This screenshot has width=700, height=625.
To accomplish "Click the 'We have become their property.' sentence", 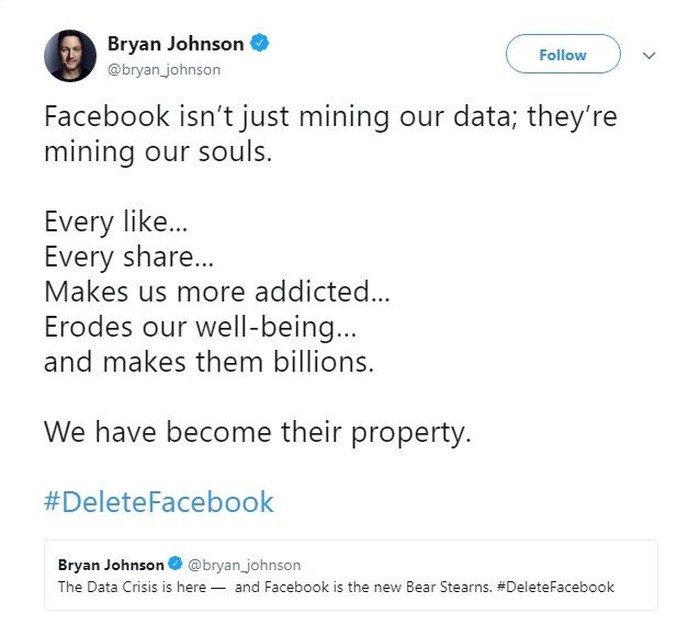I will (257, 432).
